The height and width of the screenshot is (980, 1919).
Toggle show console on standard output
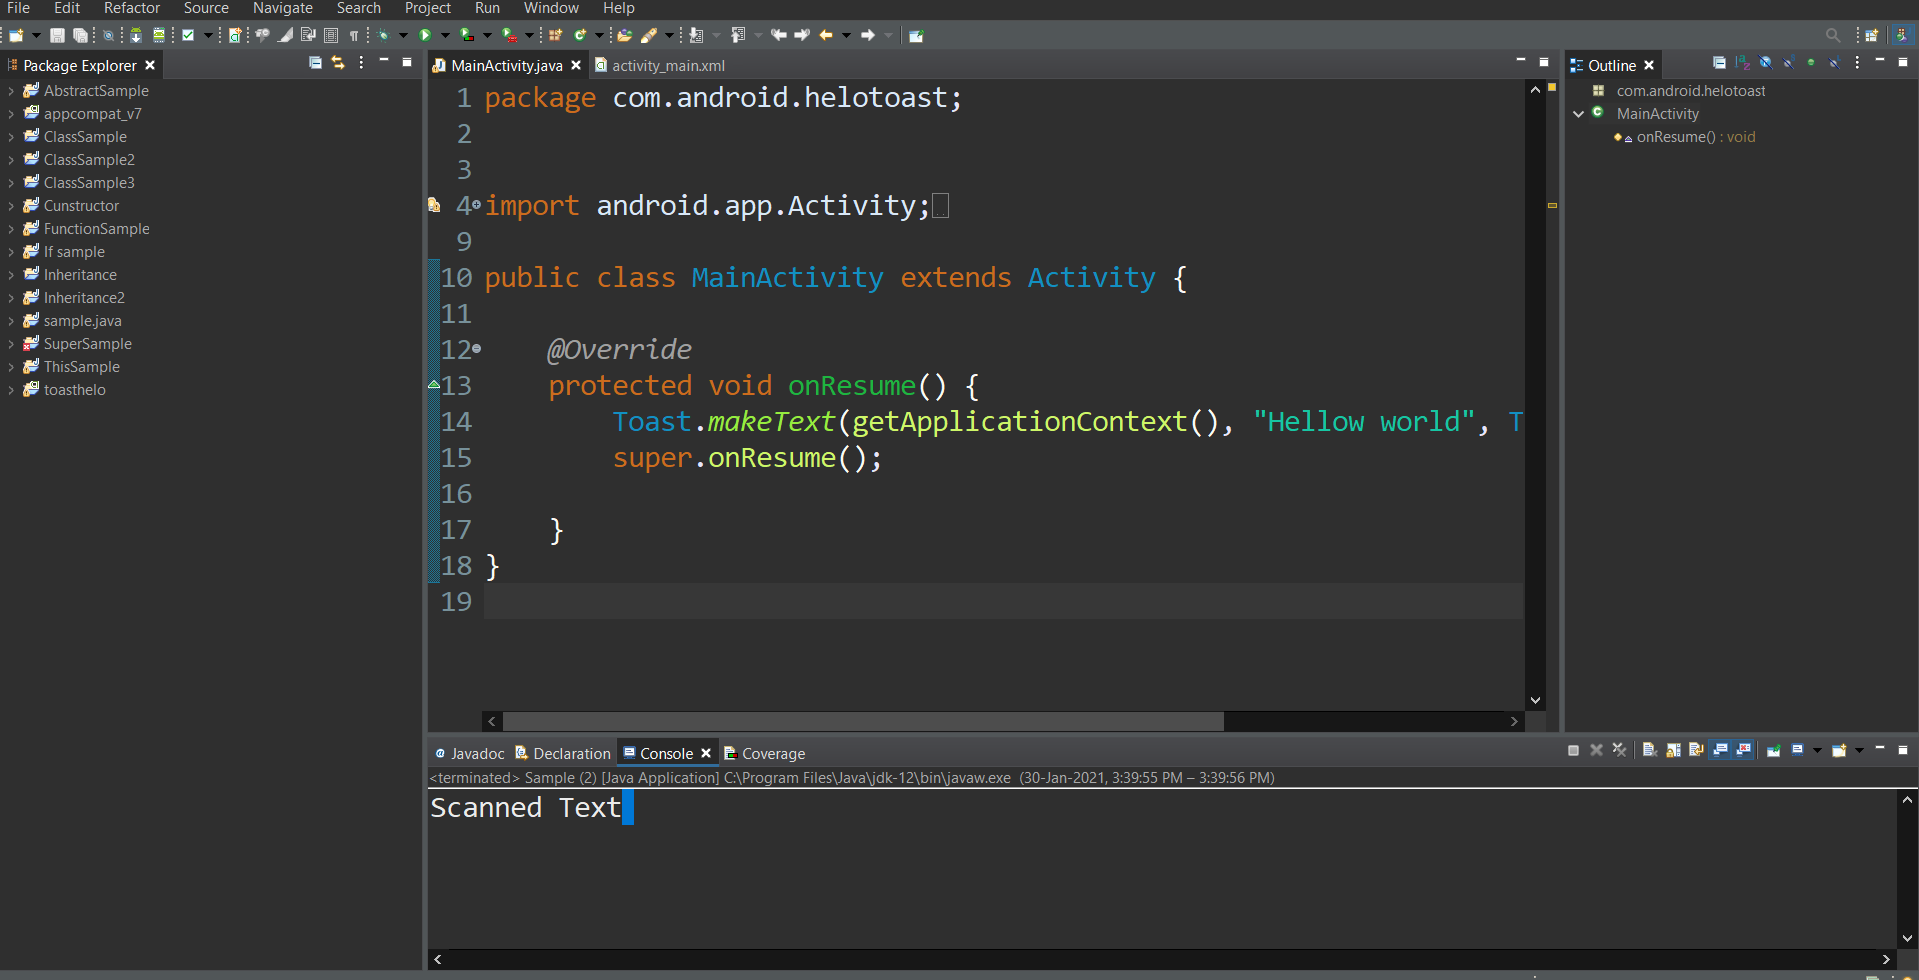point(1720,750)
